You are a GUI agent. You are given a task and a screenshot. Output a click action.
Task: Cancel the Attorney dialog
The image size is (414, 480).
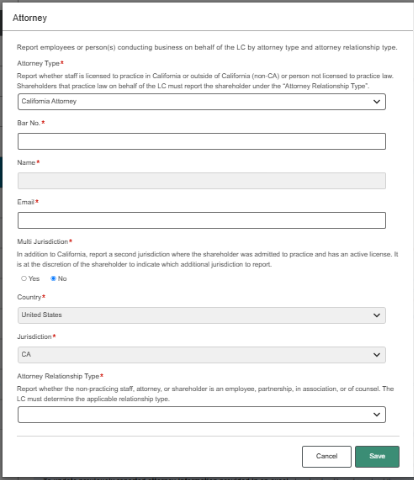327,457
